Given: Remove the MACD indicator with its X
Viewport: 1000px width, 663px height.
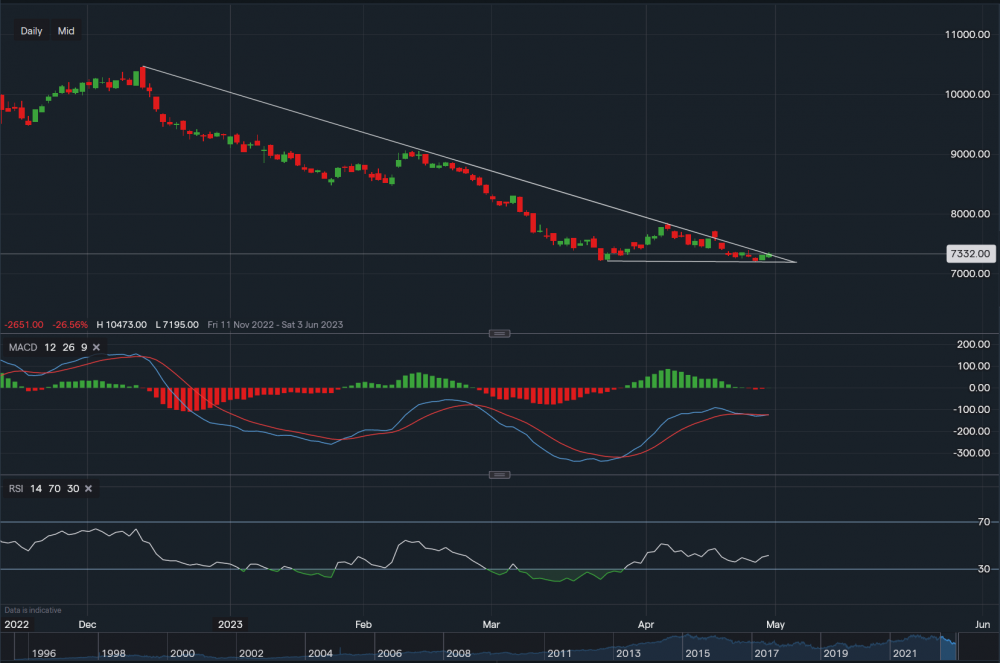Looking at the screenshot, I should pos(96,348).
